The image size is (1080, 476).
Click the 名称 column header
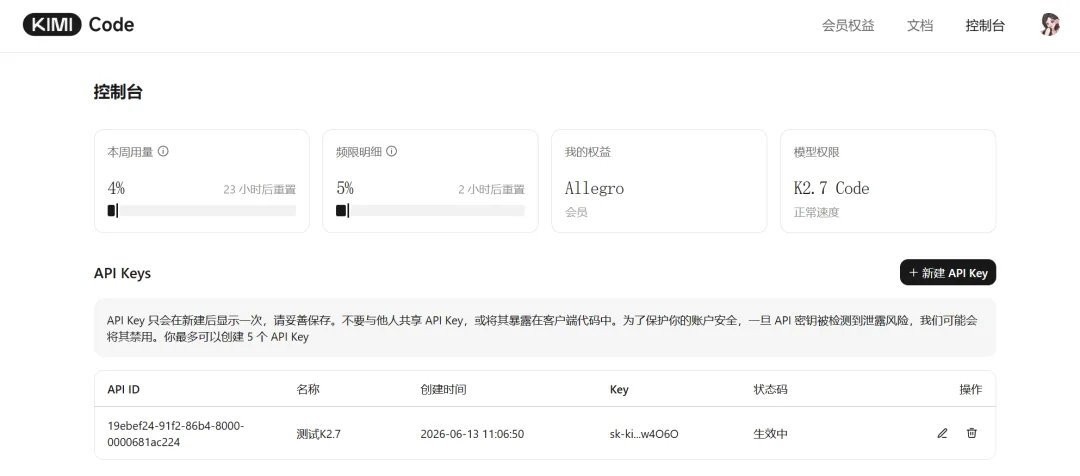[308, 389]
